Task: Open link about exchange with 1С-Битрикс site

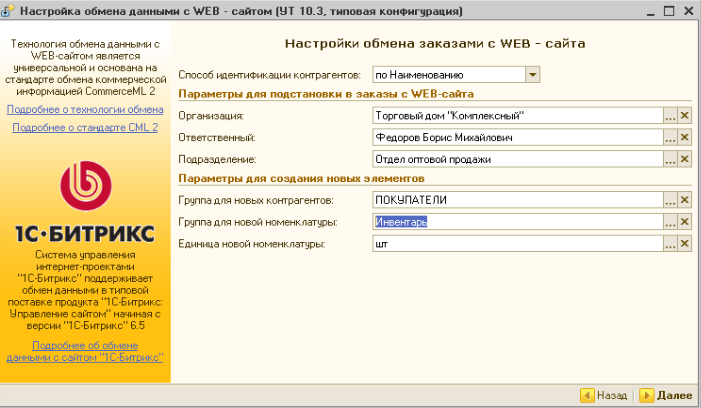Action: tap(85, 351)
